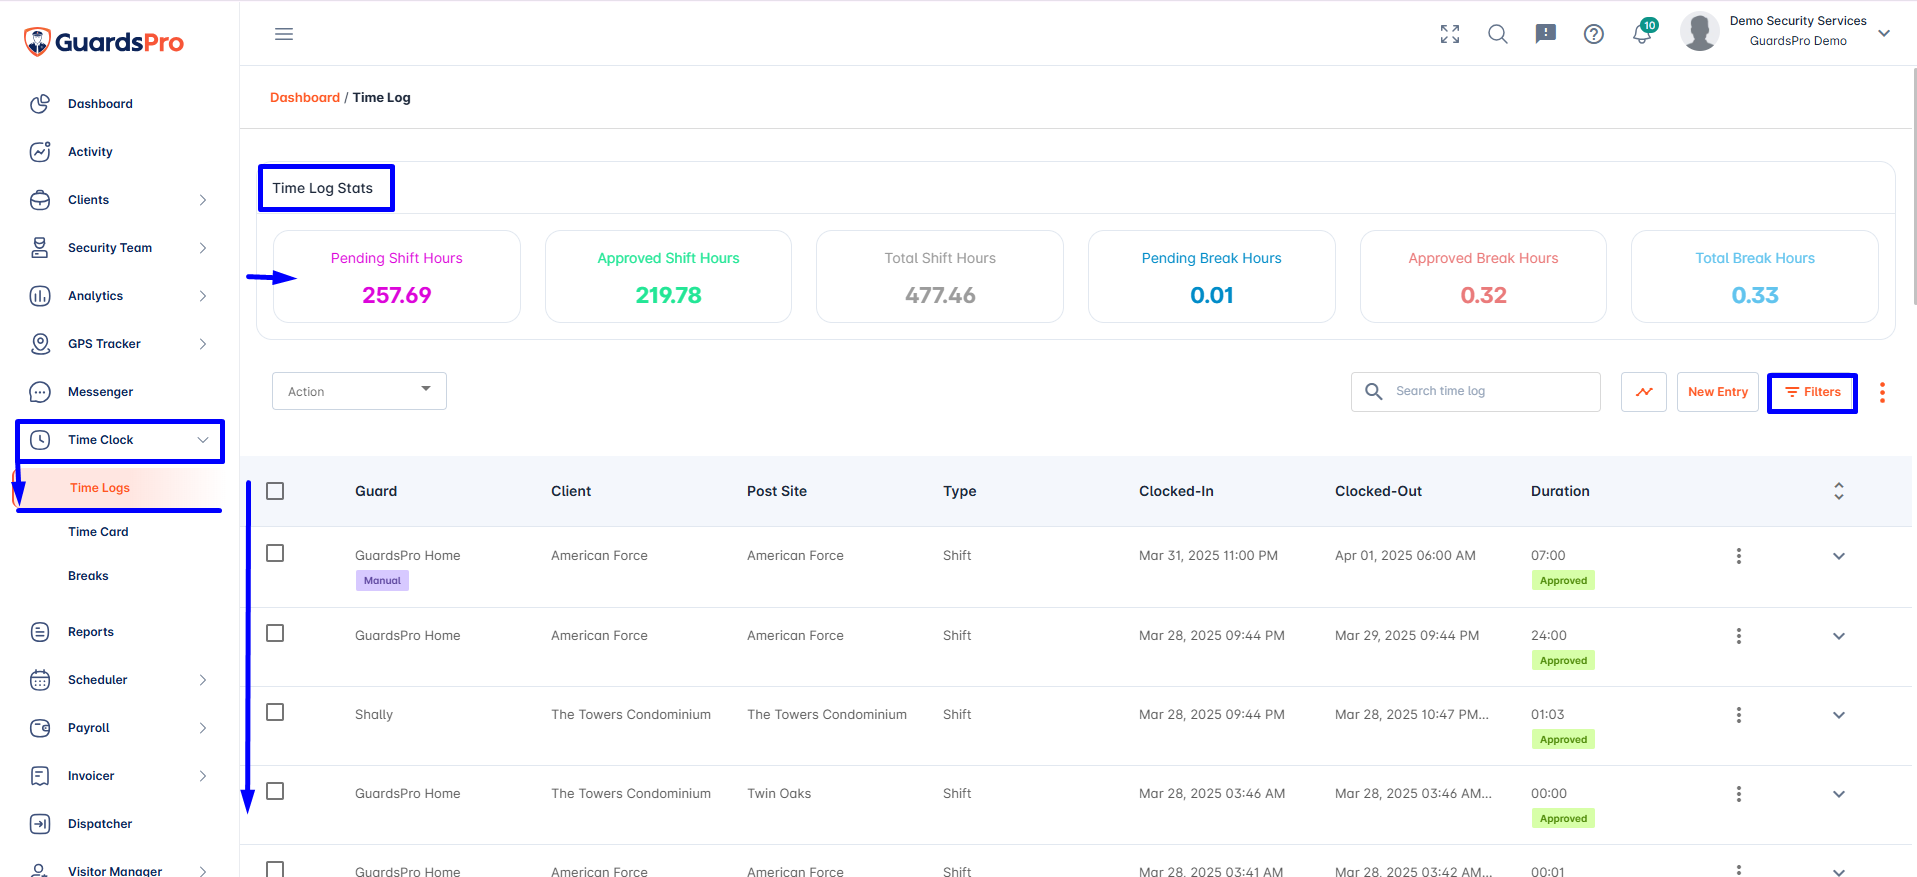Click Approved badge on 07:00 row
Screen dimensions: 1917x877
(x=1563, y=581)
